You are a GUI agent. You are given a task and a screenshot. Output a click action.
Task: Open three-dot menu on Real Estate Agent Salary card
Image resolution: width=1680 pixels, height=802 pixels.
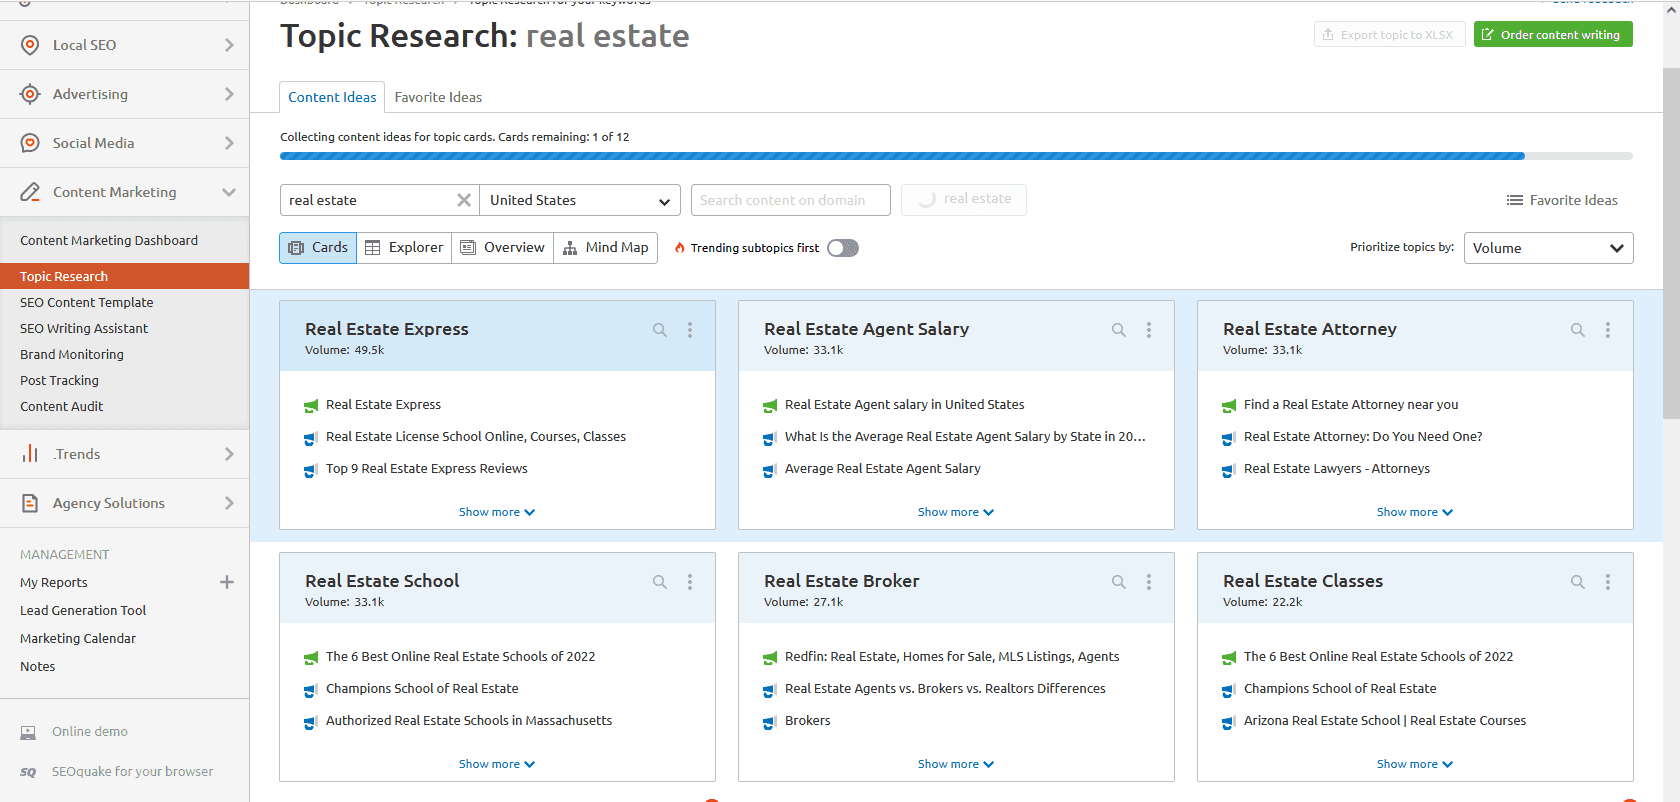[1149, 330]
